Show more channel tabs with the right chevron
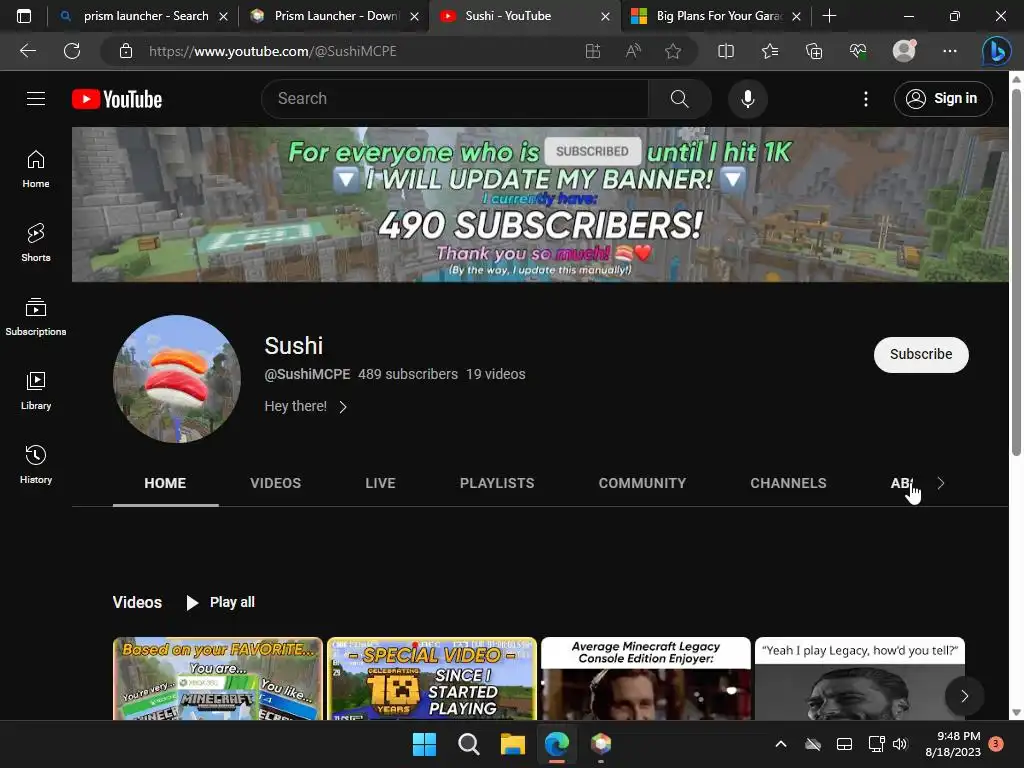The height and width of the screenshot is (768, 1024). tap(940, 483)
